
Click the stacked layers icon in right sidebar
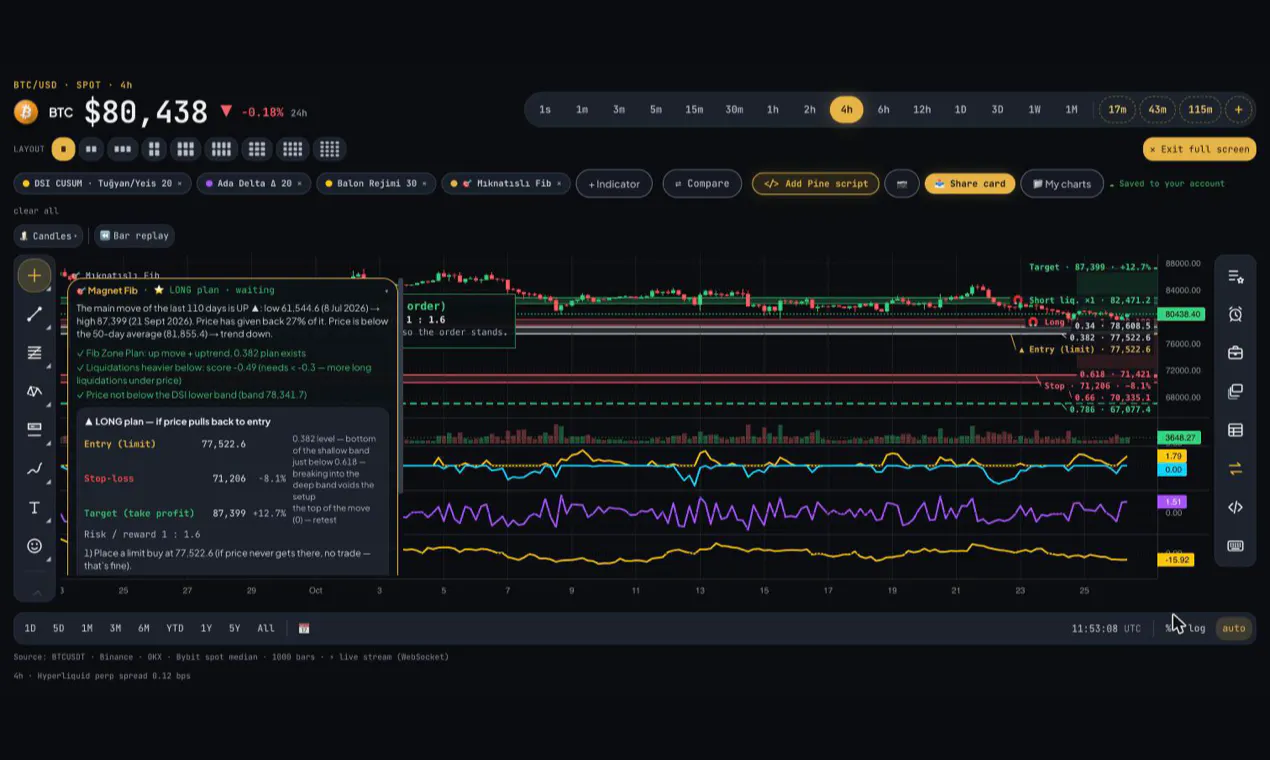point(1235,391)
